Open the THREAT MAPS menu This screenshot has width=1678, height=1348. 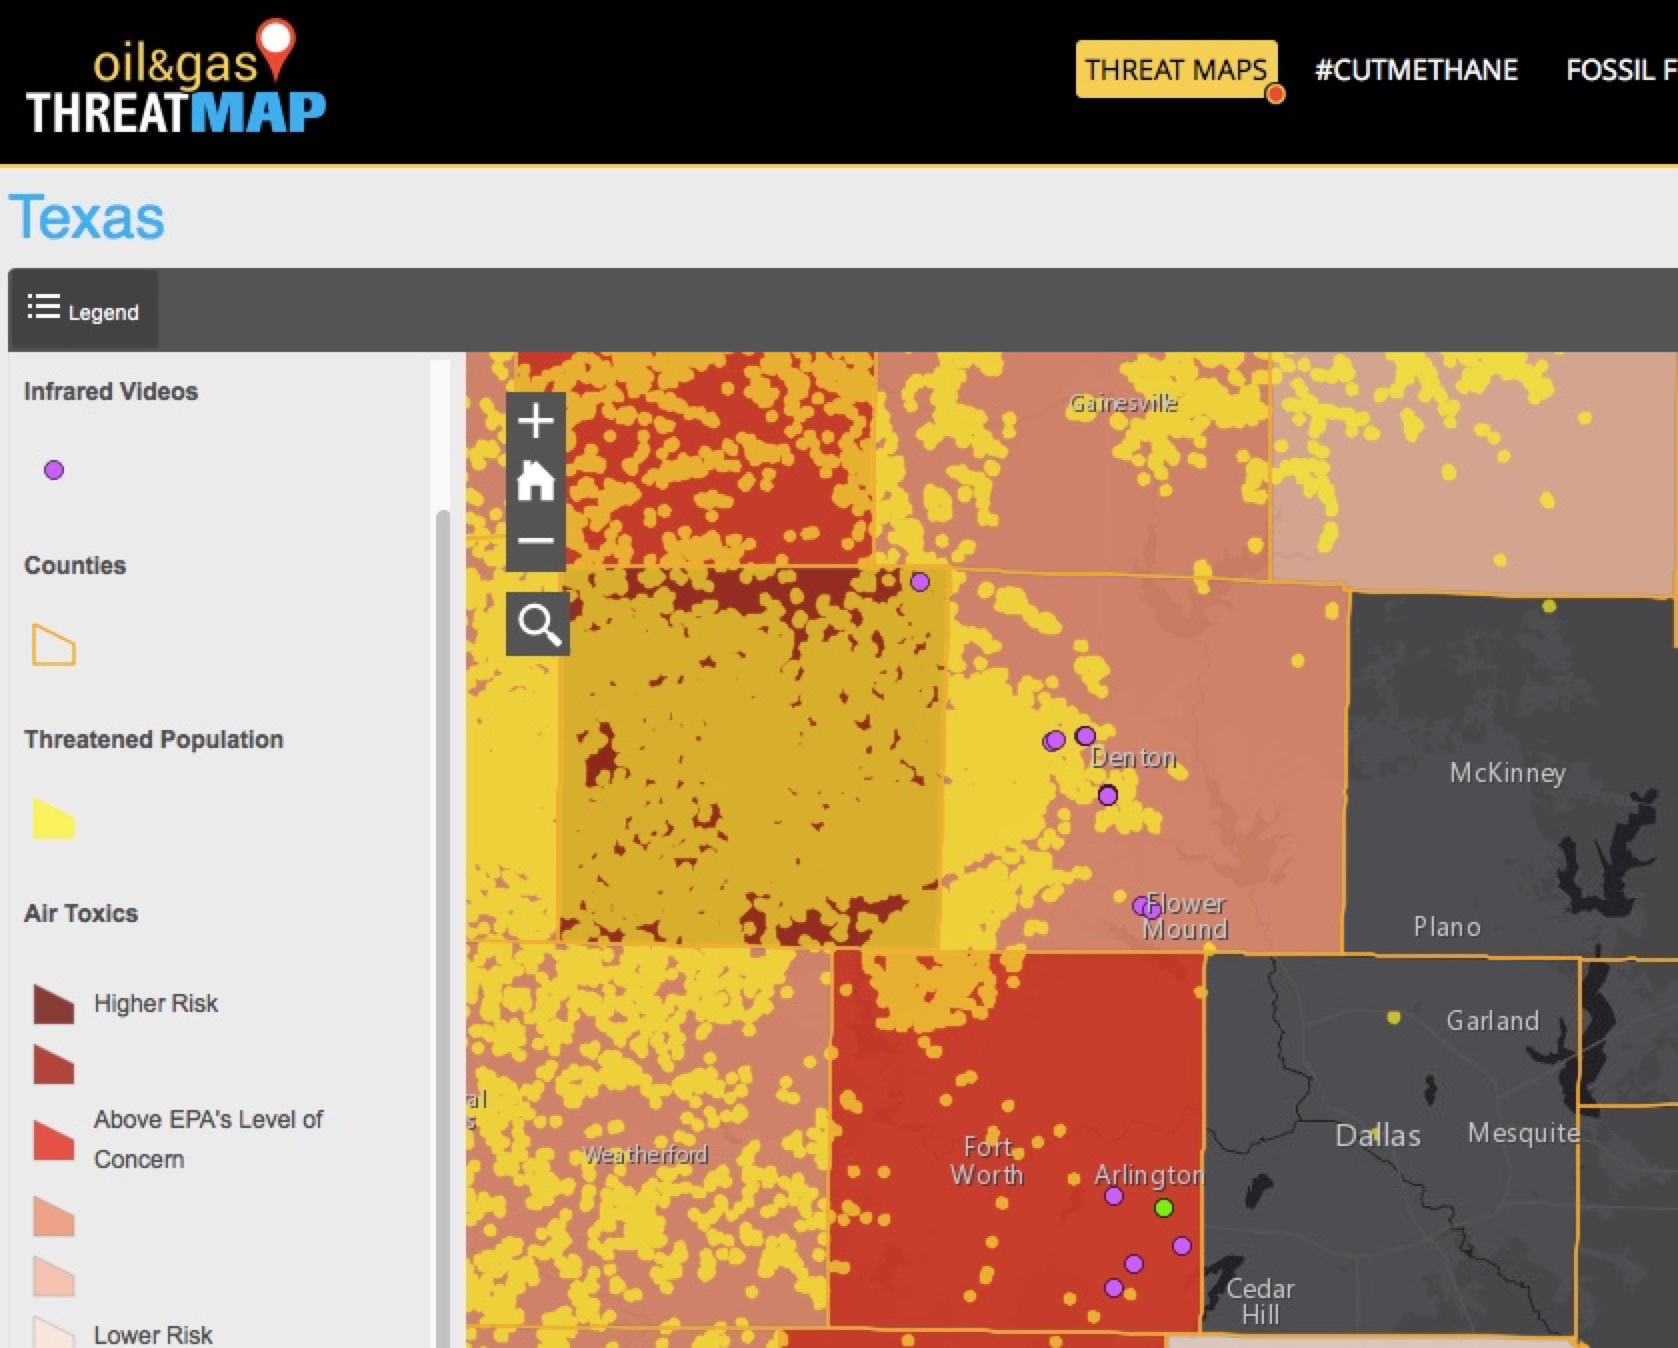[x=1176, y=70]
